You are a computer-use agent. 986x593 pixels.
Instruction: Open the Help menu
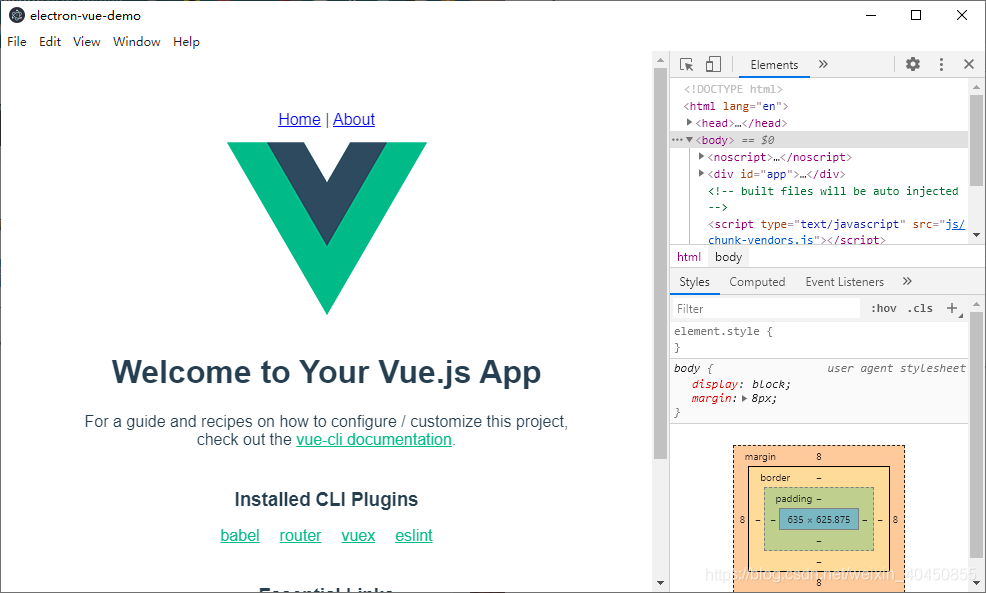point(186,42)
